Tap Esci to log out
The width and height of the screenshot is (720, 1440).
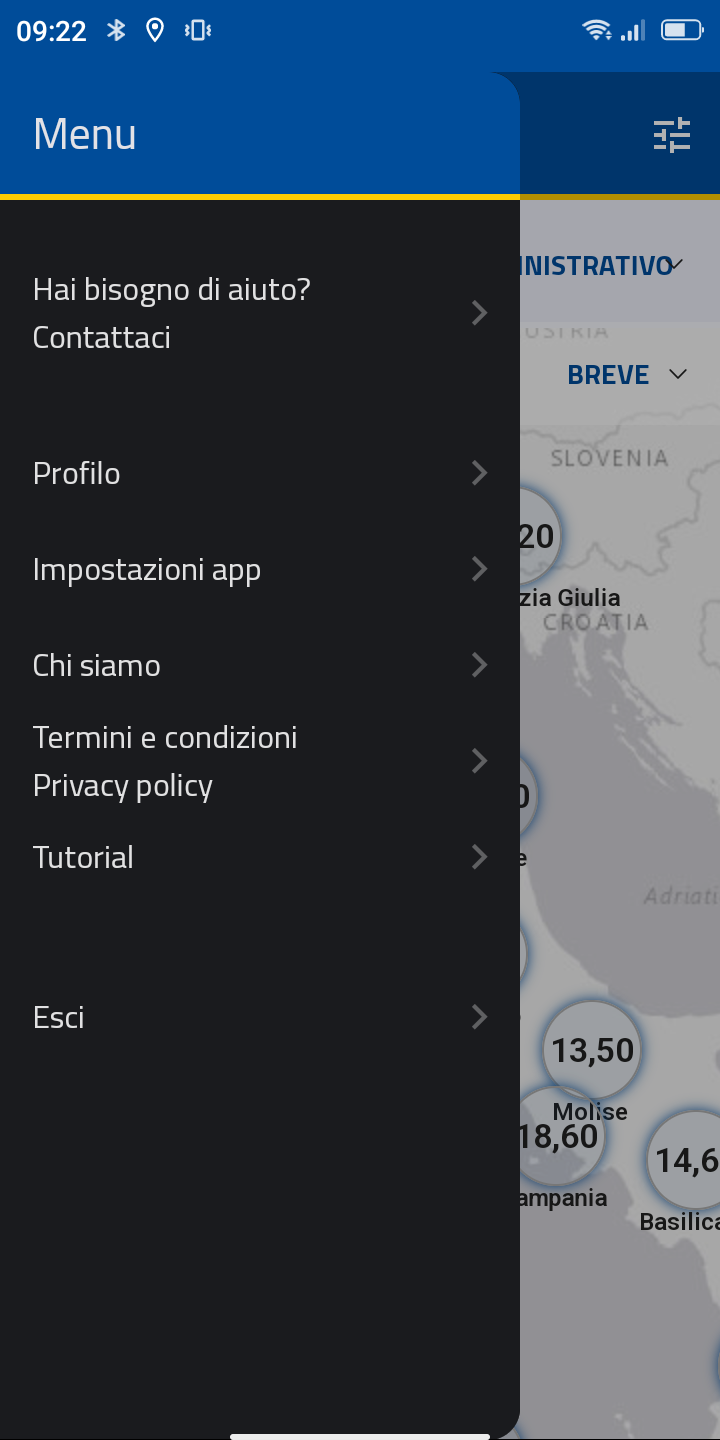pos(59,1017)
